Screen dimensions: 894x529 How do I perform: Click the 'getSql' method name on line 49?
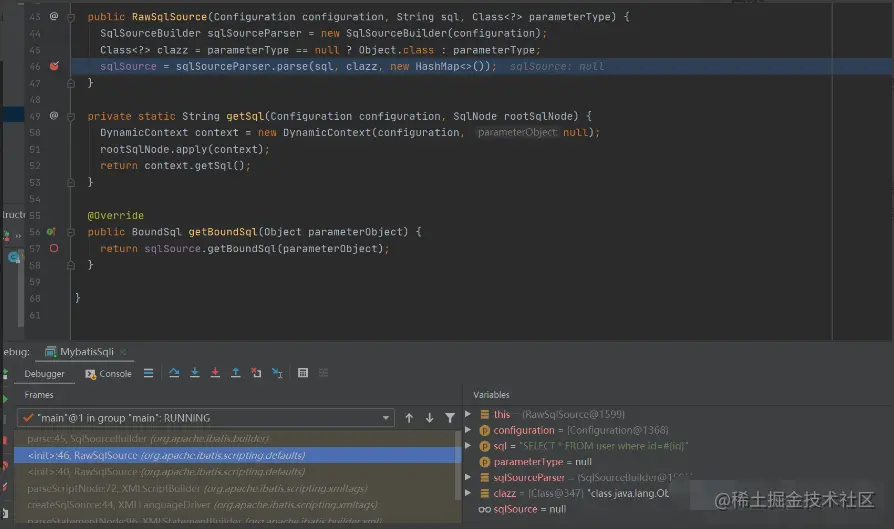(245, 116)
